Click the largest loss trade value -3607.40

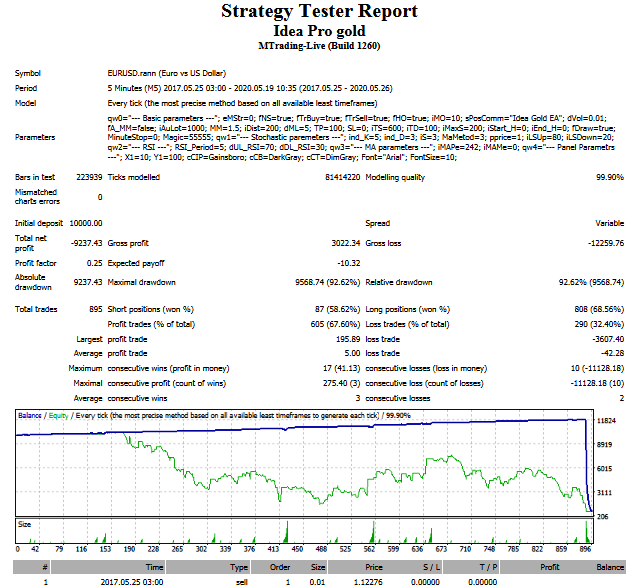tap(608, 339)
